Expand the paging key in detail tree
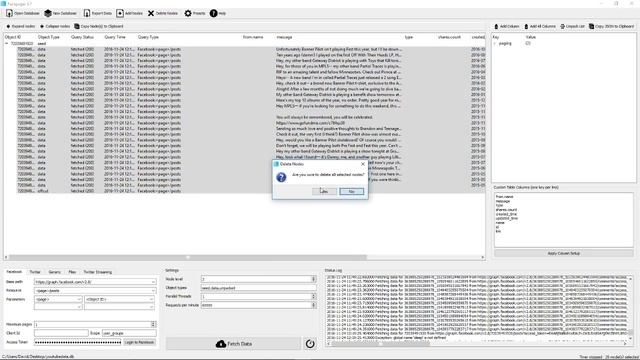This screenshot has width=640, height=360. pyautogui.click(x=496, y=43)
